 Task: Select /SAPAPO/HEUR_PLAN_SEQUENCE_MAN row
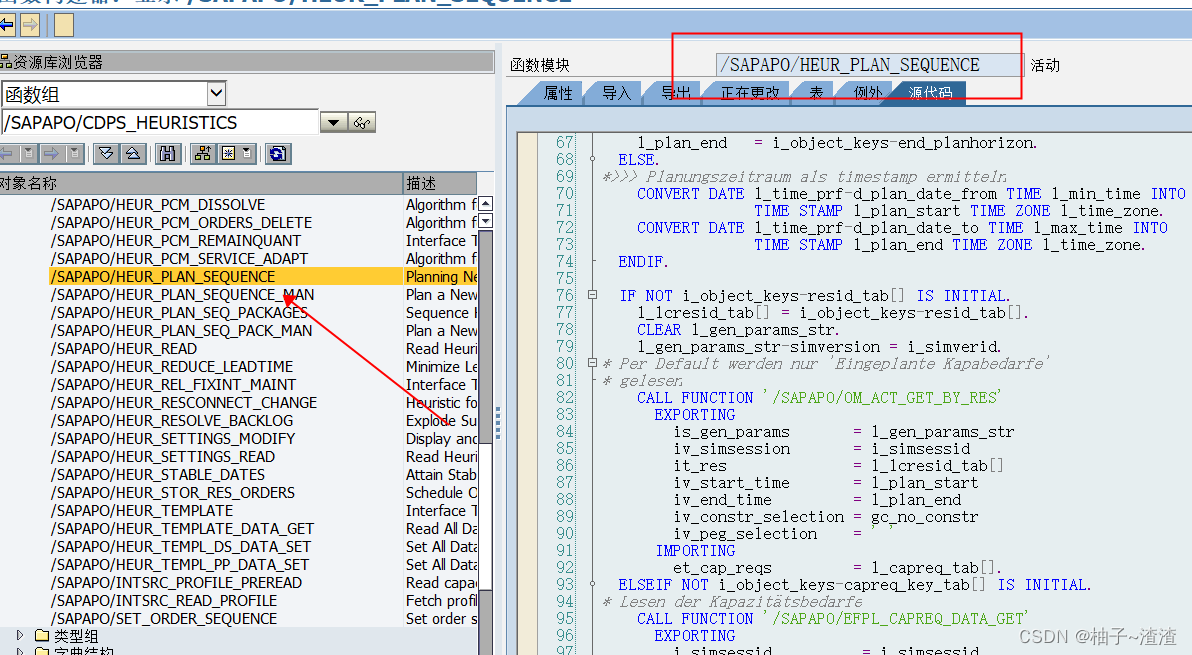182,295
